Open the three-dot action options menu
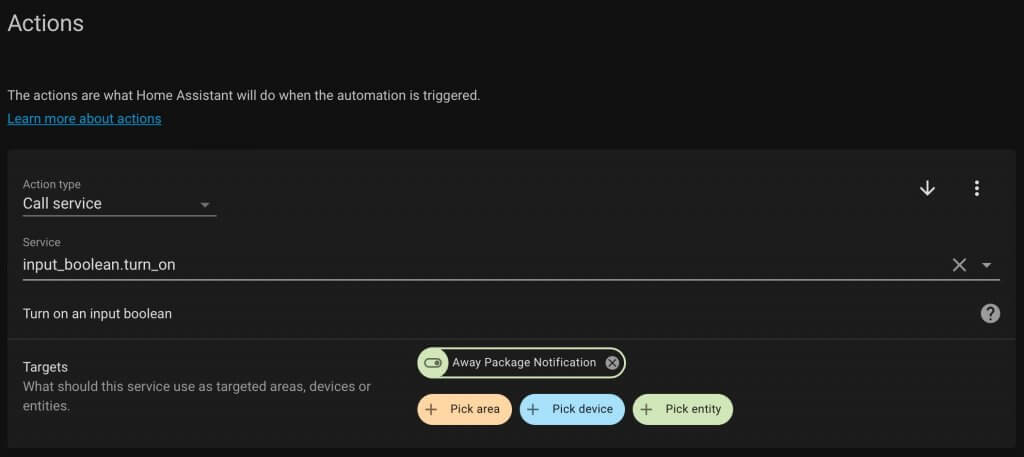1024x457 pixels. (x=976, y=189)
